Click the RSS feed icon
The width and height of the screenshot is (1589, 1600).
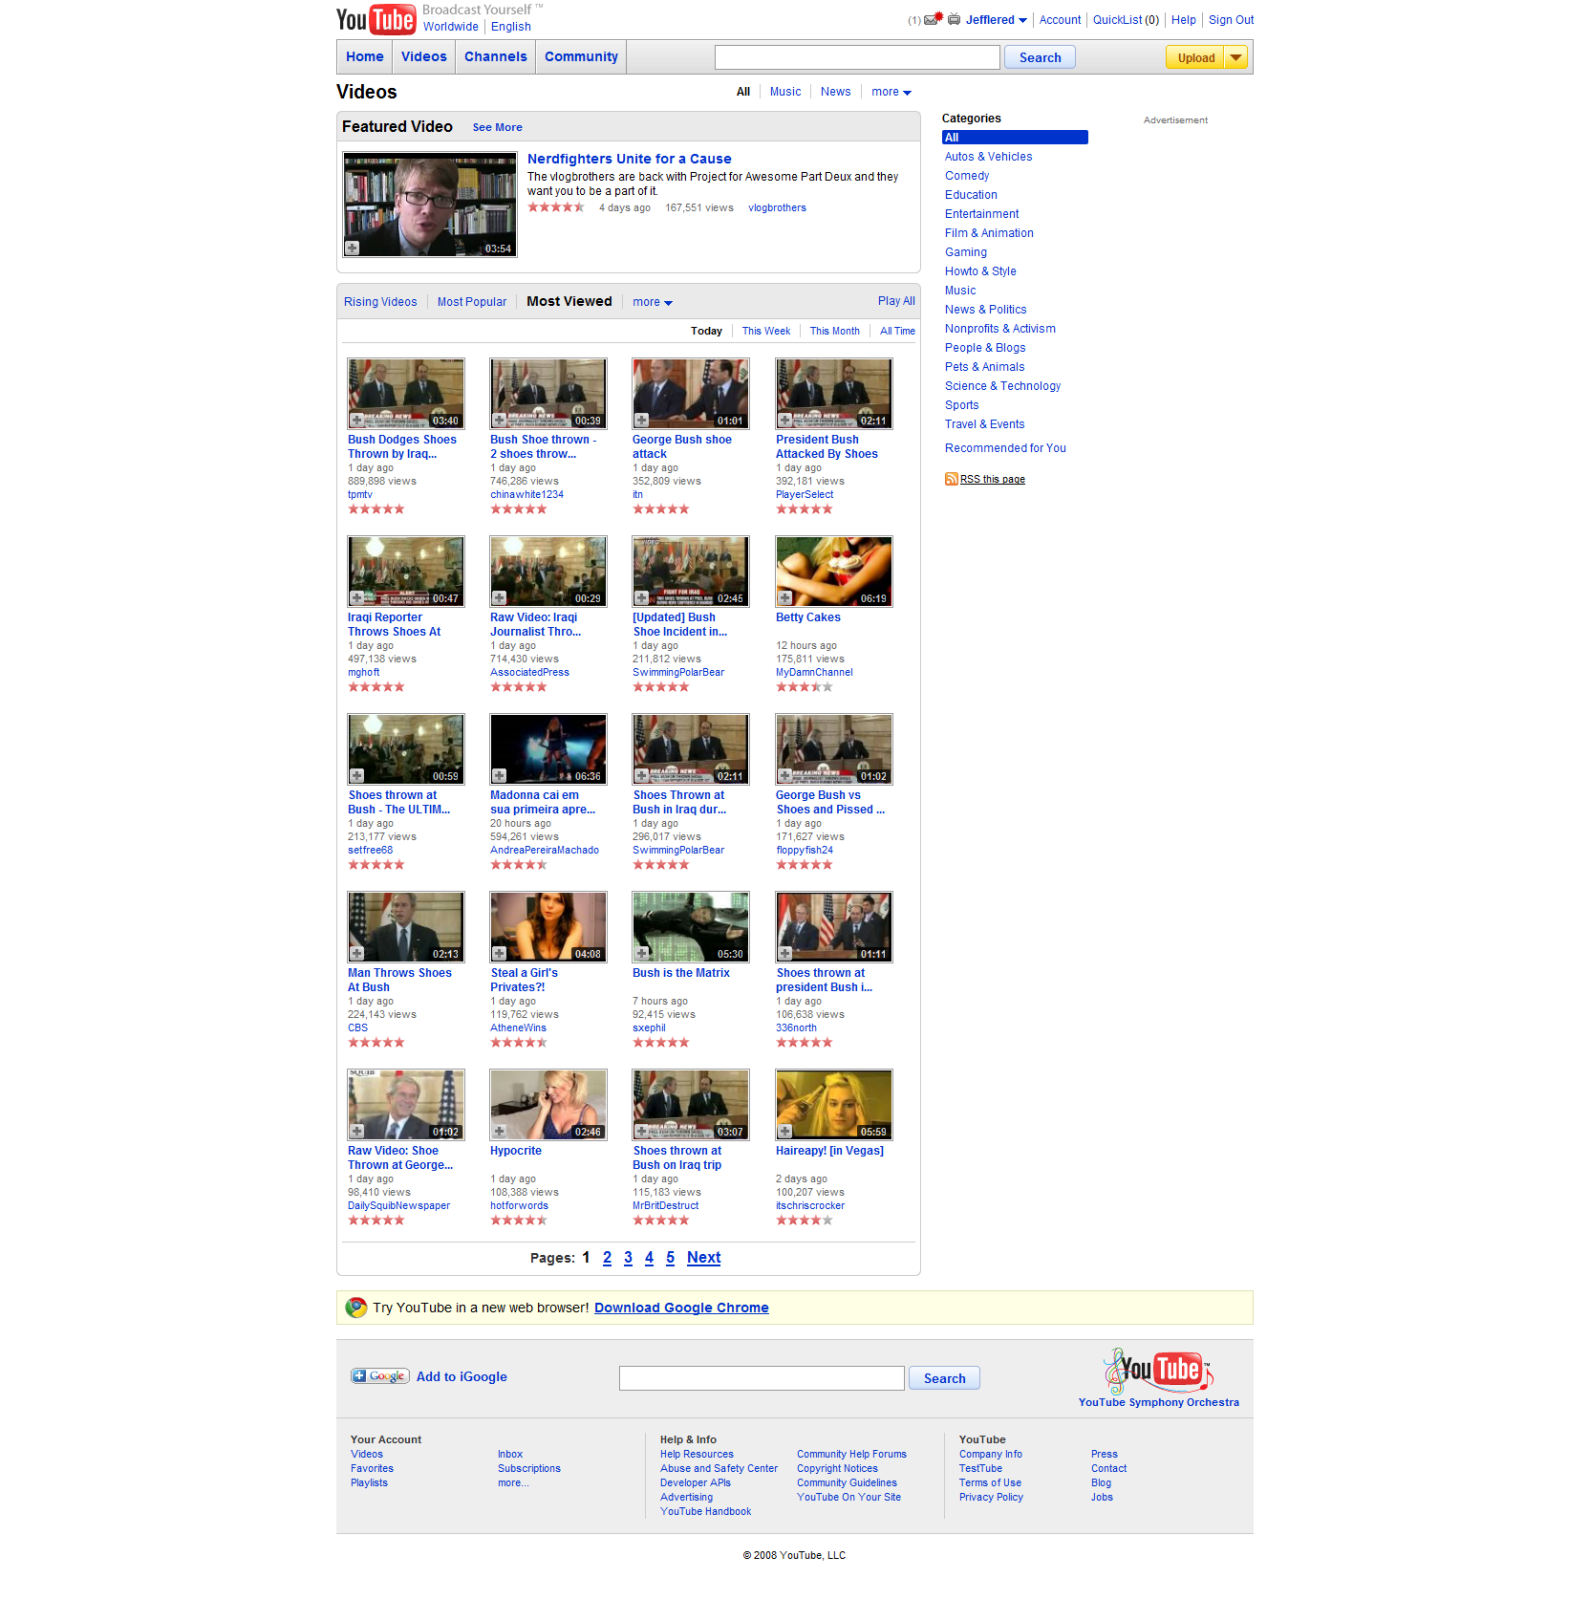[951, 479]
